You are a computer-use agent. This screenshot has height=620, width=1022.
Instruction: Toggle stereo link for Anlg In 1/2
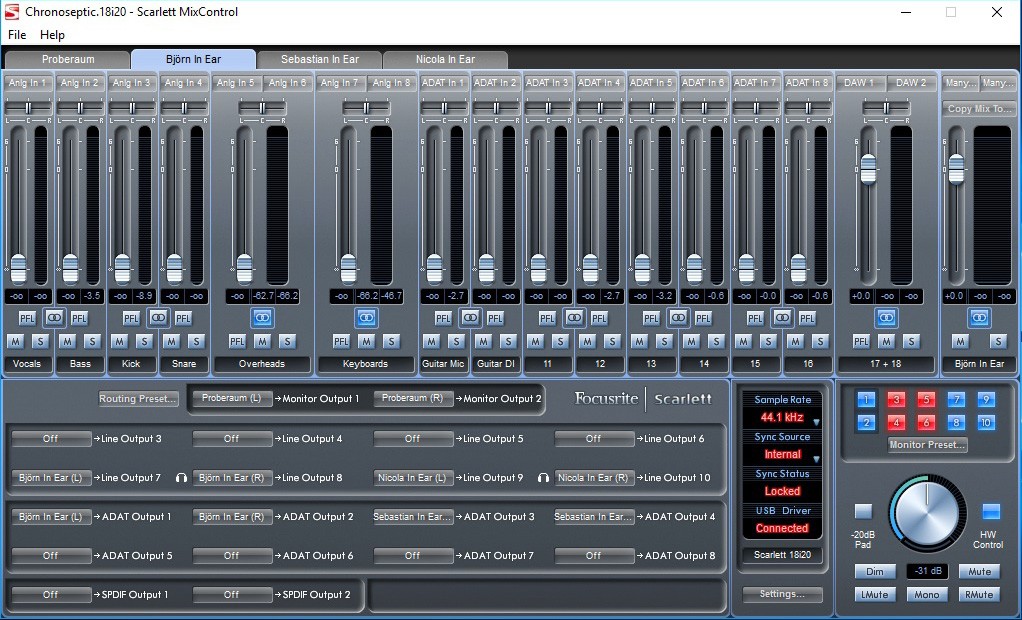54,317
